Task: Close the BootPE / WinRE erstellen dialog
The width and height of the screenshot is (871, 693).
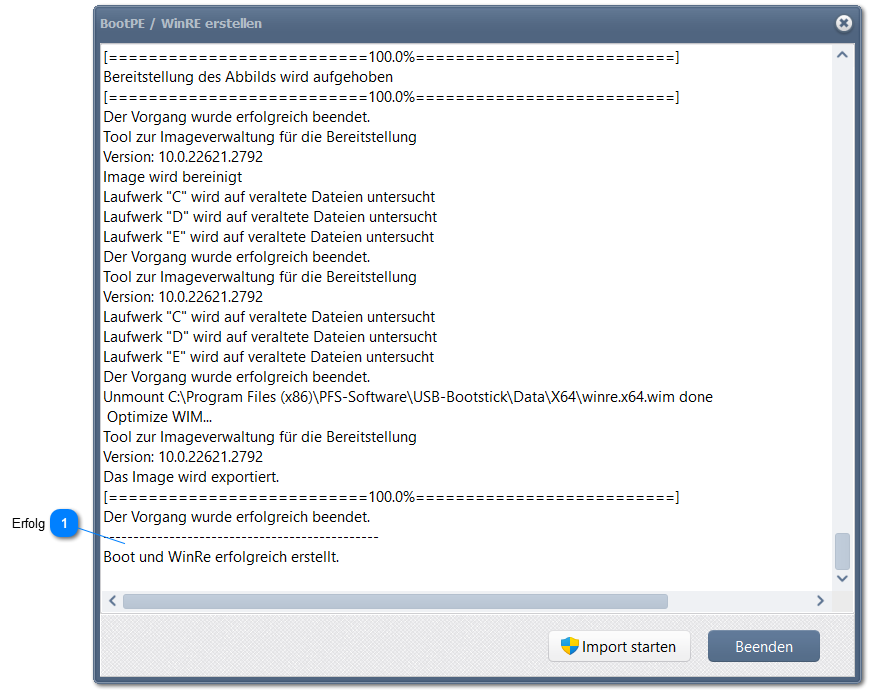Action: pos(844,23)
